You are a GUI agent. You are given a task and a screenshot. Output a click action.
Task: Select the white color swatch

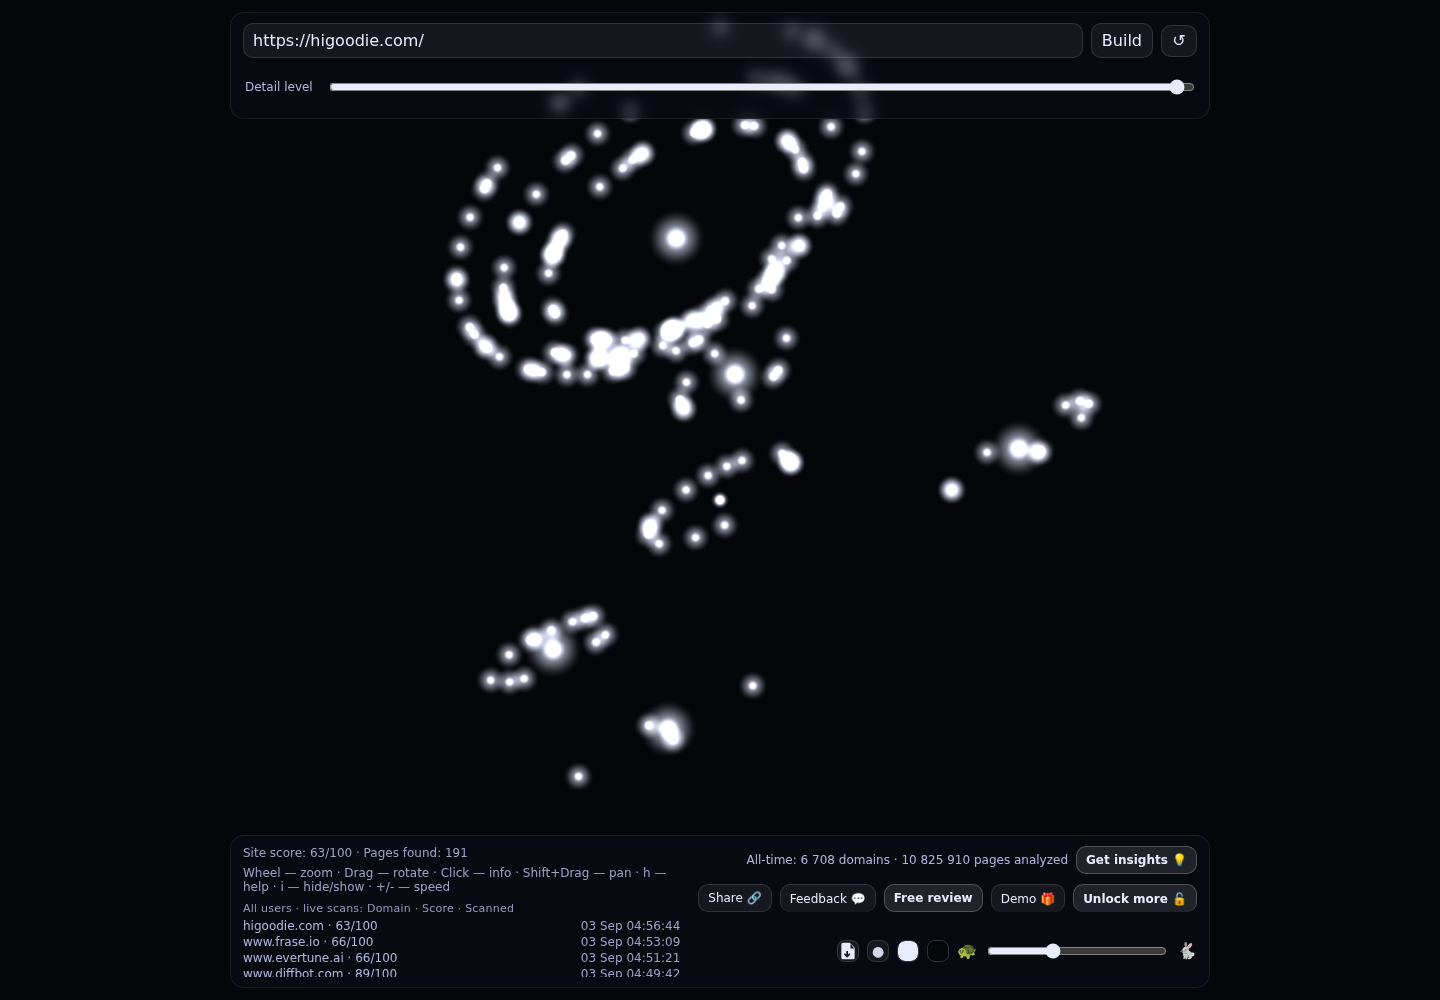tap(908, 951)
